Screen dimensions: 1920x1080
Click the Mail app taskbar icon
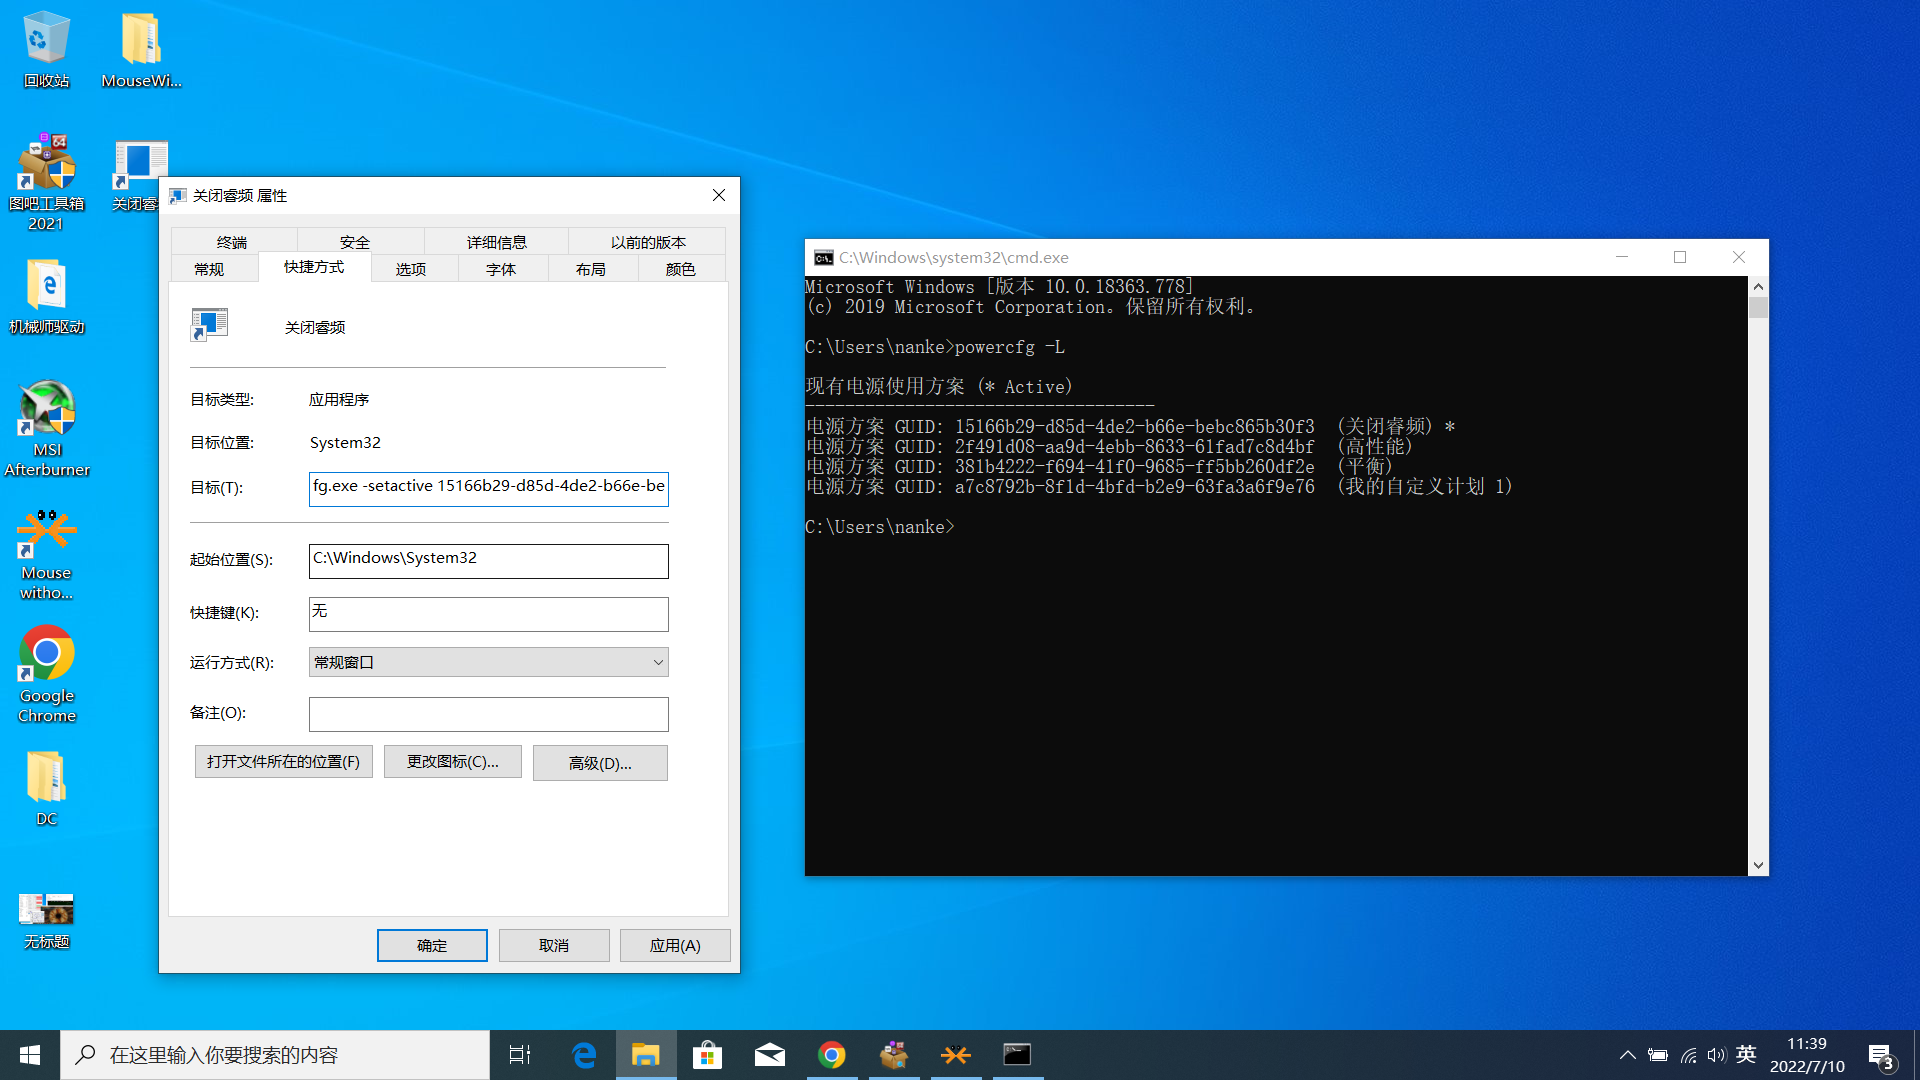769,1055
